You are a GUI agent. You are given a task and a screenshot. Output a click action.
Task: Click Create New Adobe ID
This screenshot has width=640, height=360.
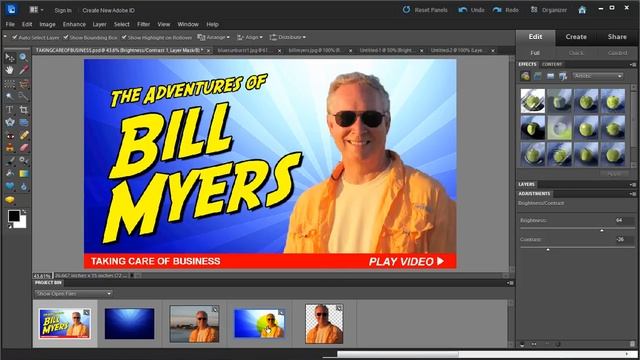(109, 10)
